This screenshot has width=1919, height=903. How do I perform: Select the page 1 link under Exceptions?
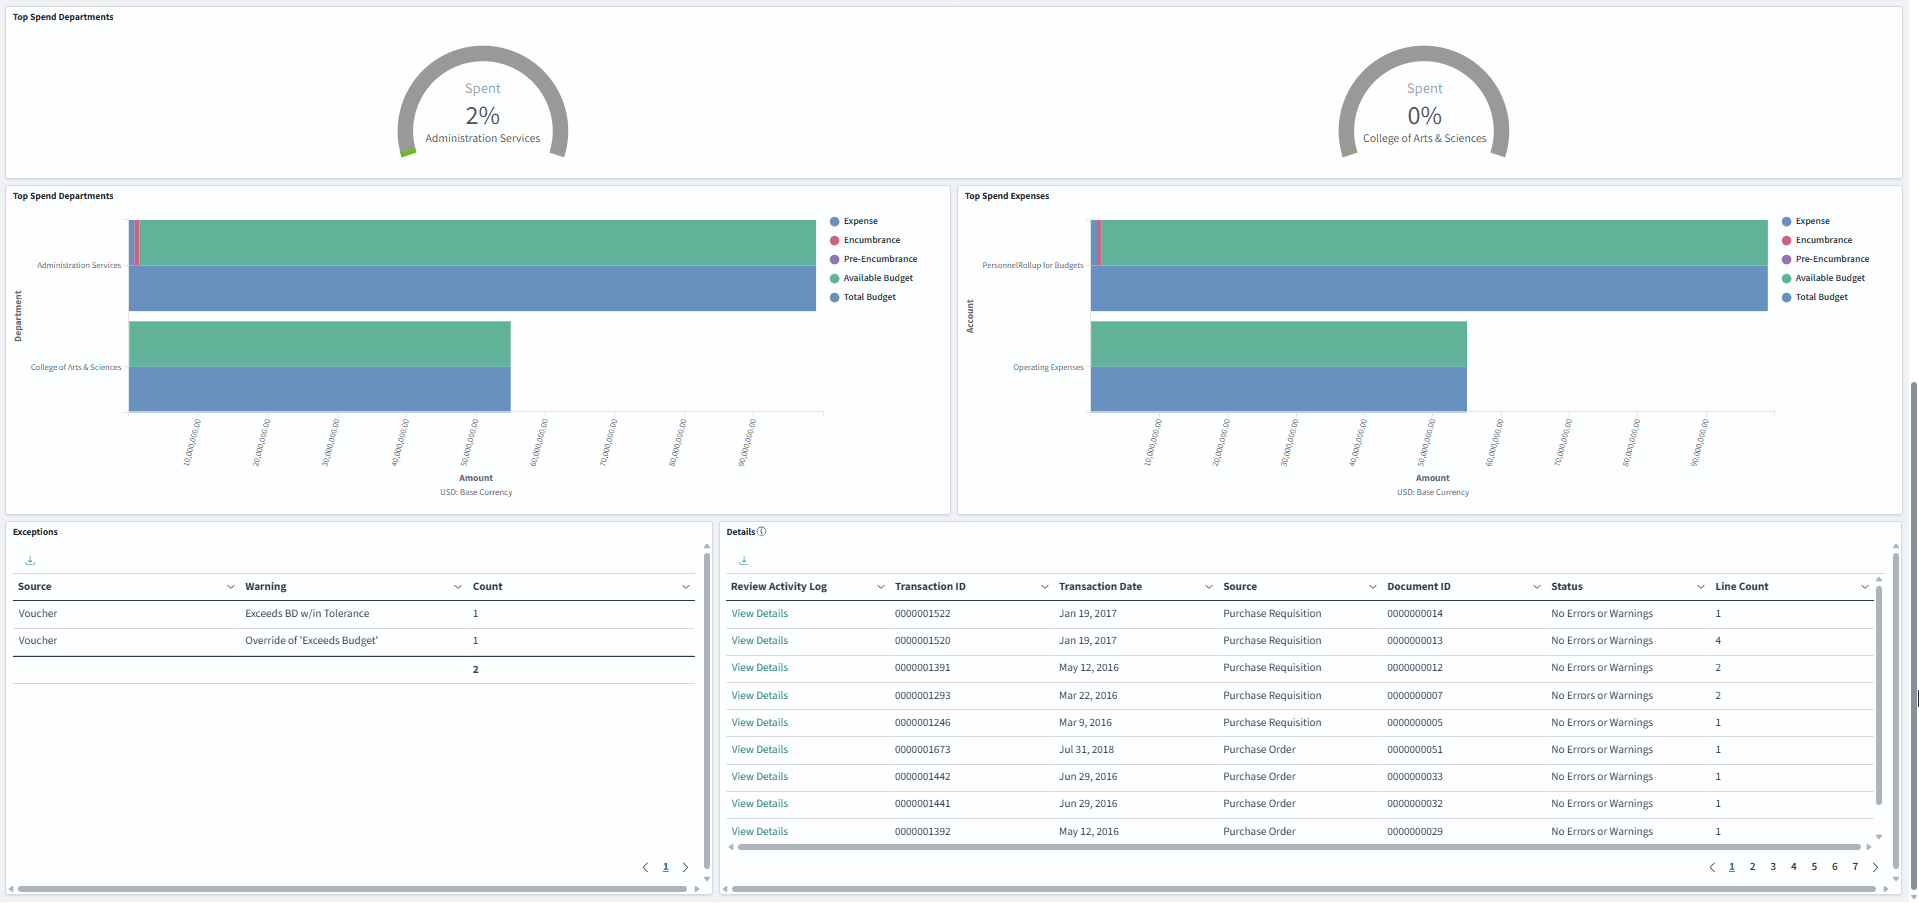click(x=665, y=867)
